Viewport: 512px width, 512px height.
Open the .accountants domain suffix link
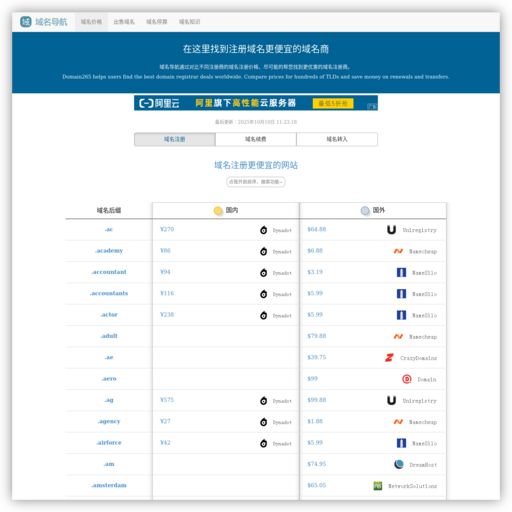point(109,293)
